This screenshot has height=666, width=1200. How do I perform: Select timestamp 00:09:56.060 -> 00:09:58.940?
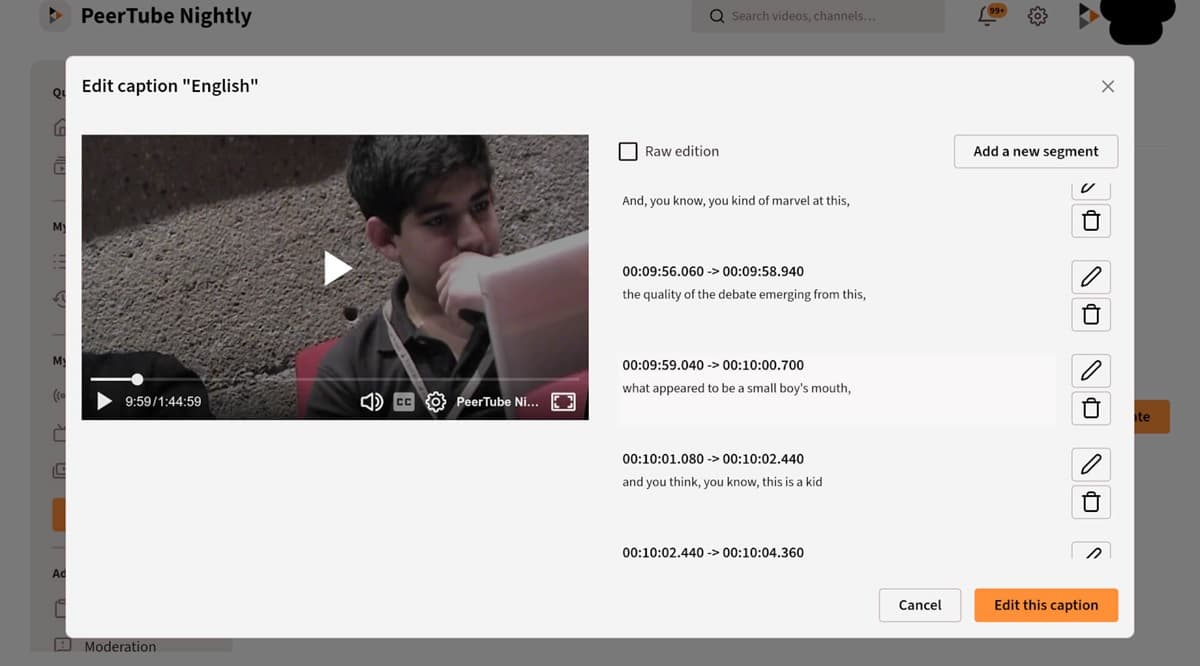tap(713, 271)
